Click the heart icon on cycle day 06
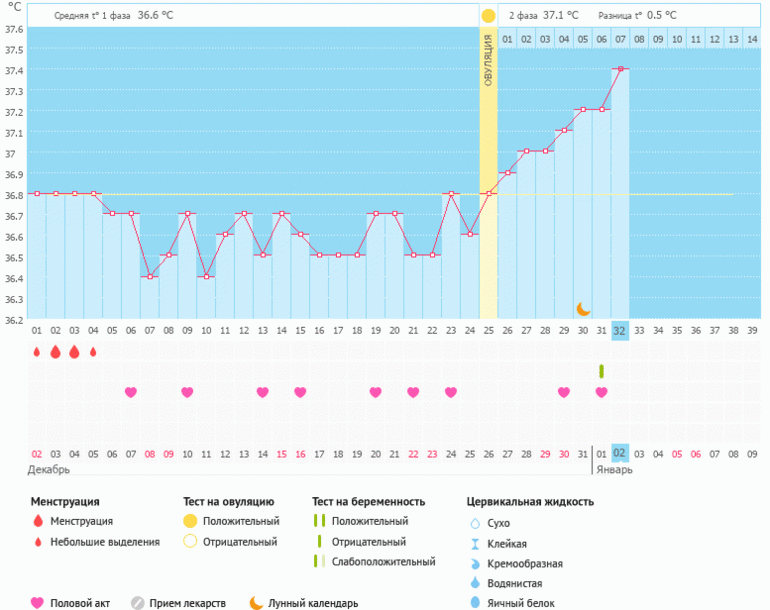This screenshot has width=770, height=610. point(131,392)
